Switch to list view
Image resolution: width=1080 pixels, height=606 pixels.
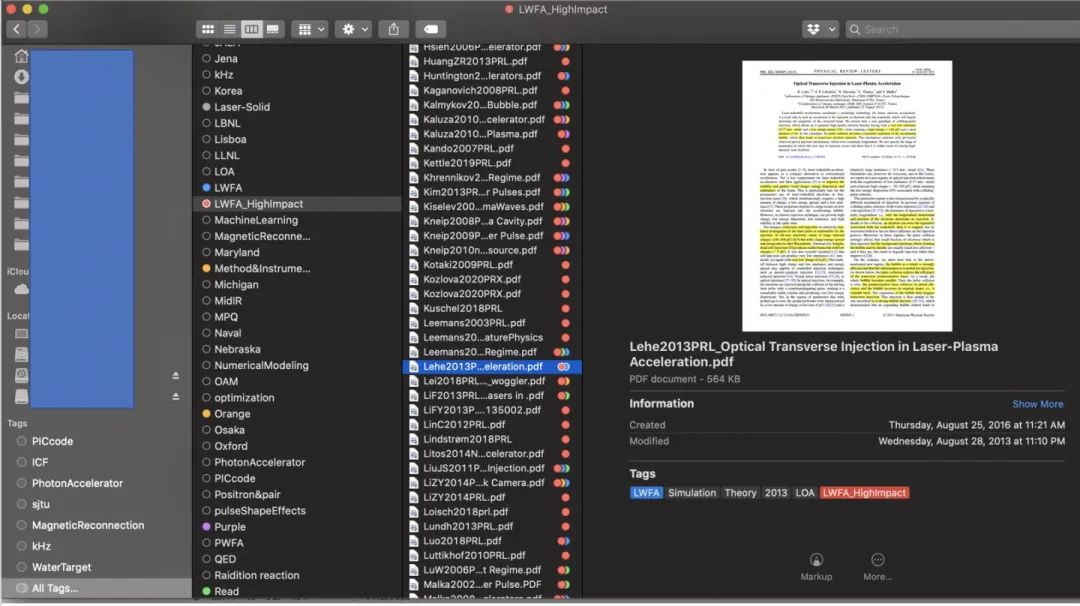229,30
